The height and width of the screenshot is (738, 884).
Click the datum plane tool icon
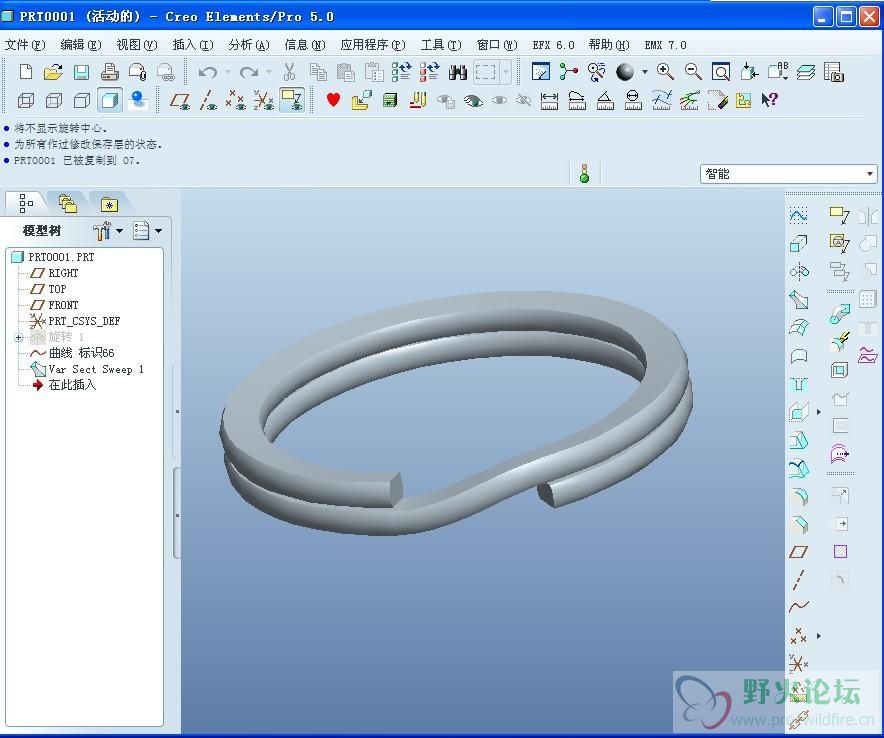click(798, 552)
